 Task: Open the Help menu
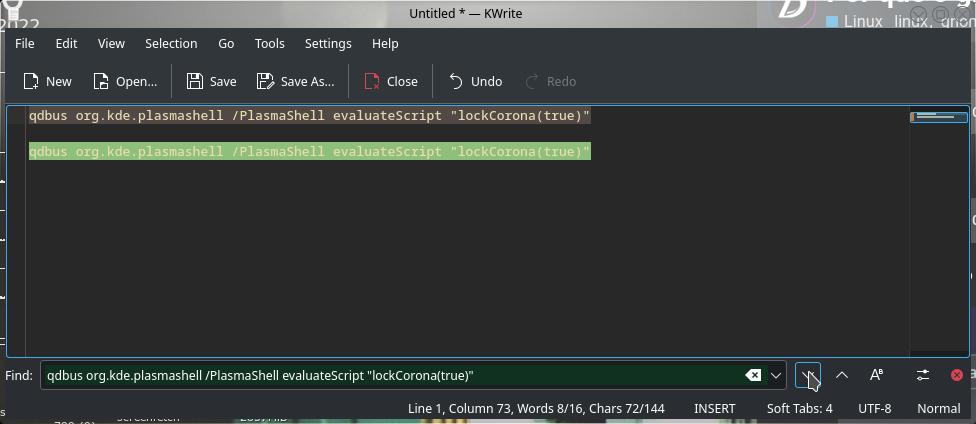tap(385, 44)
